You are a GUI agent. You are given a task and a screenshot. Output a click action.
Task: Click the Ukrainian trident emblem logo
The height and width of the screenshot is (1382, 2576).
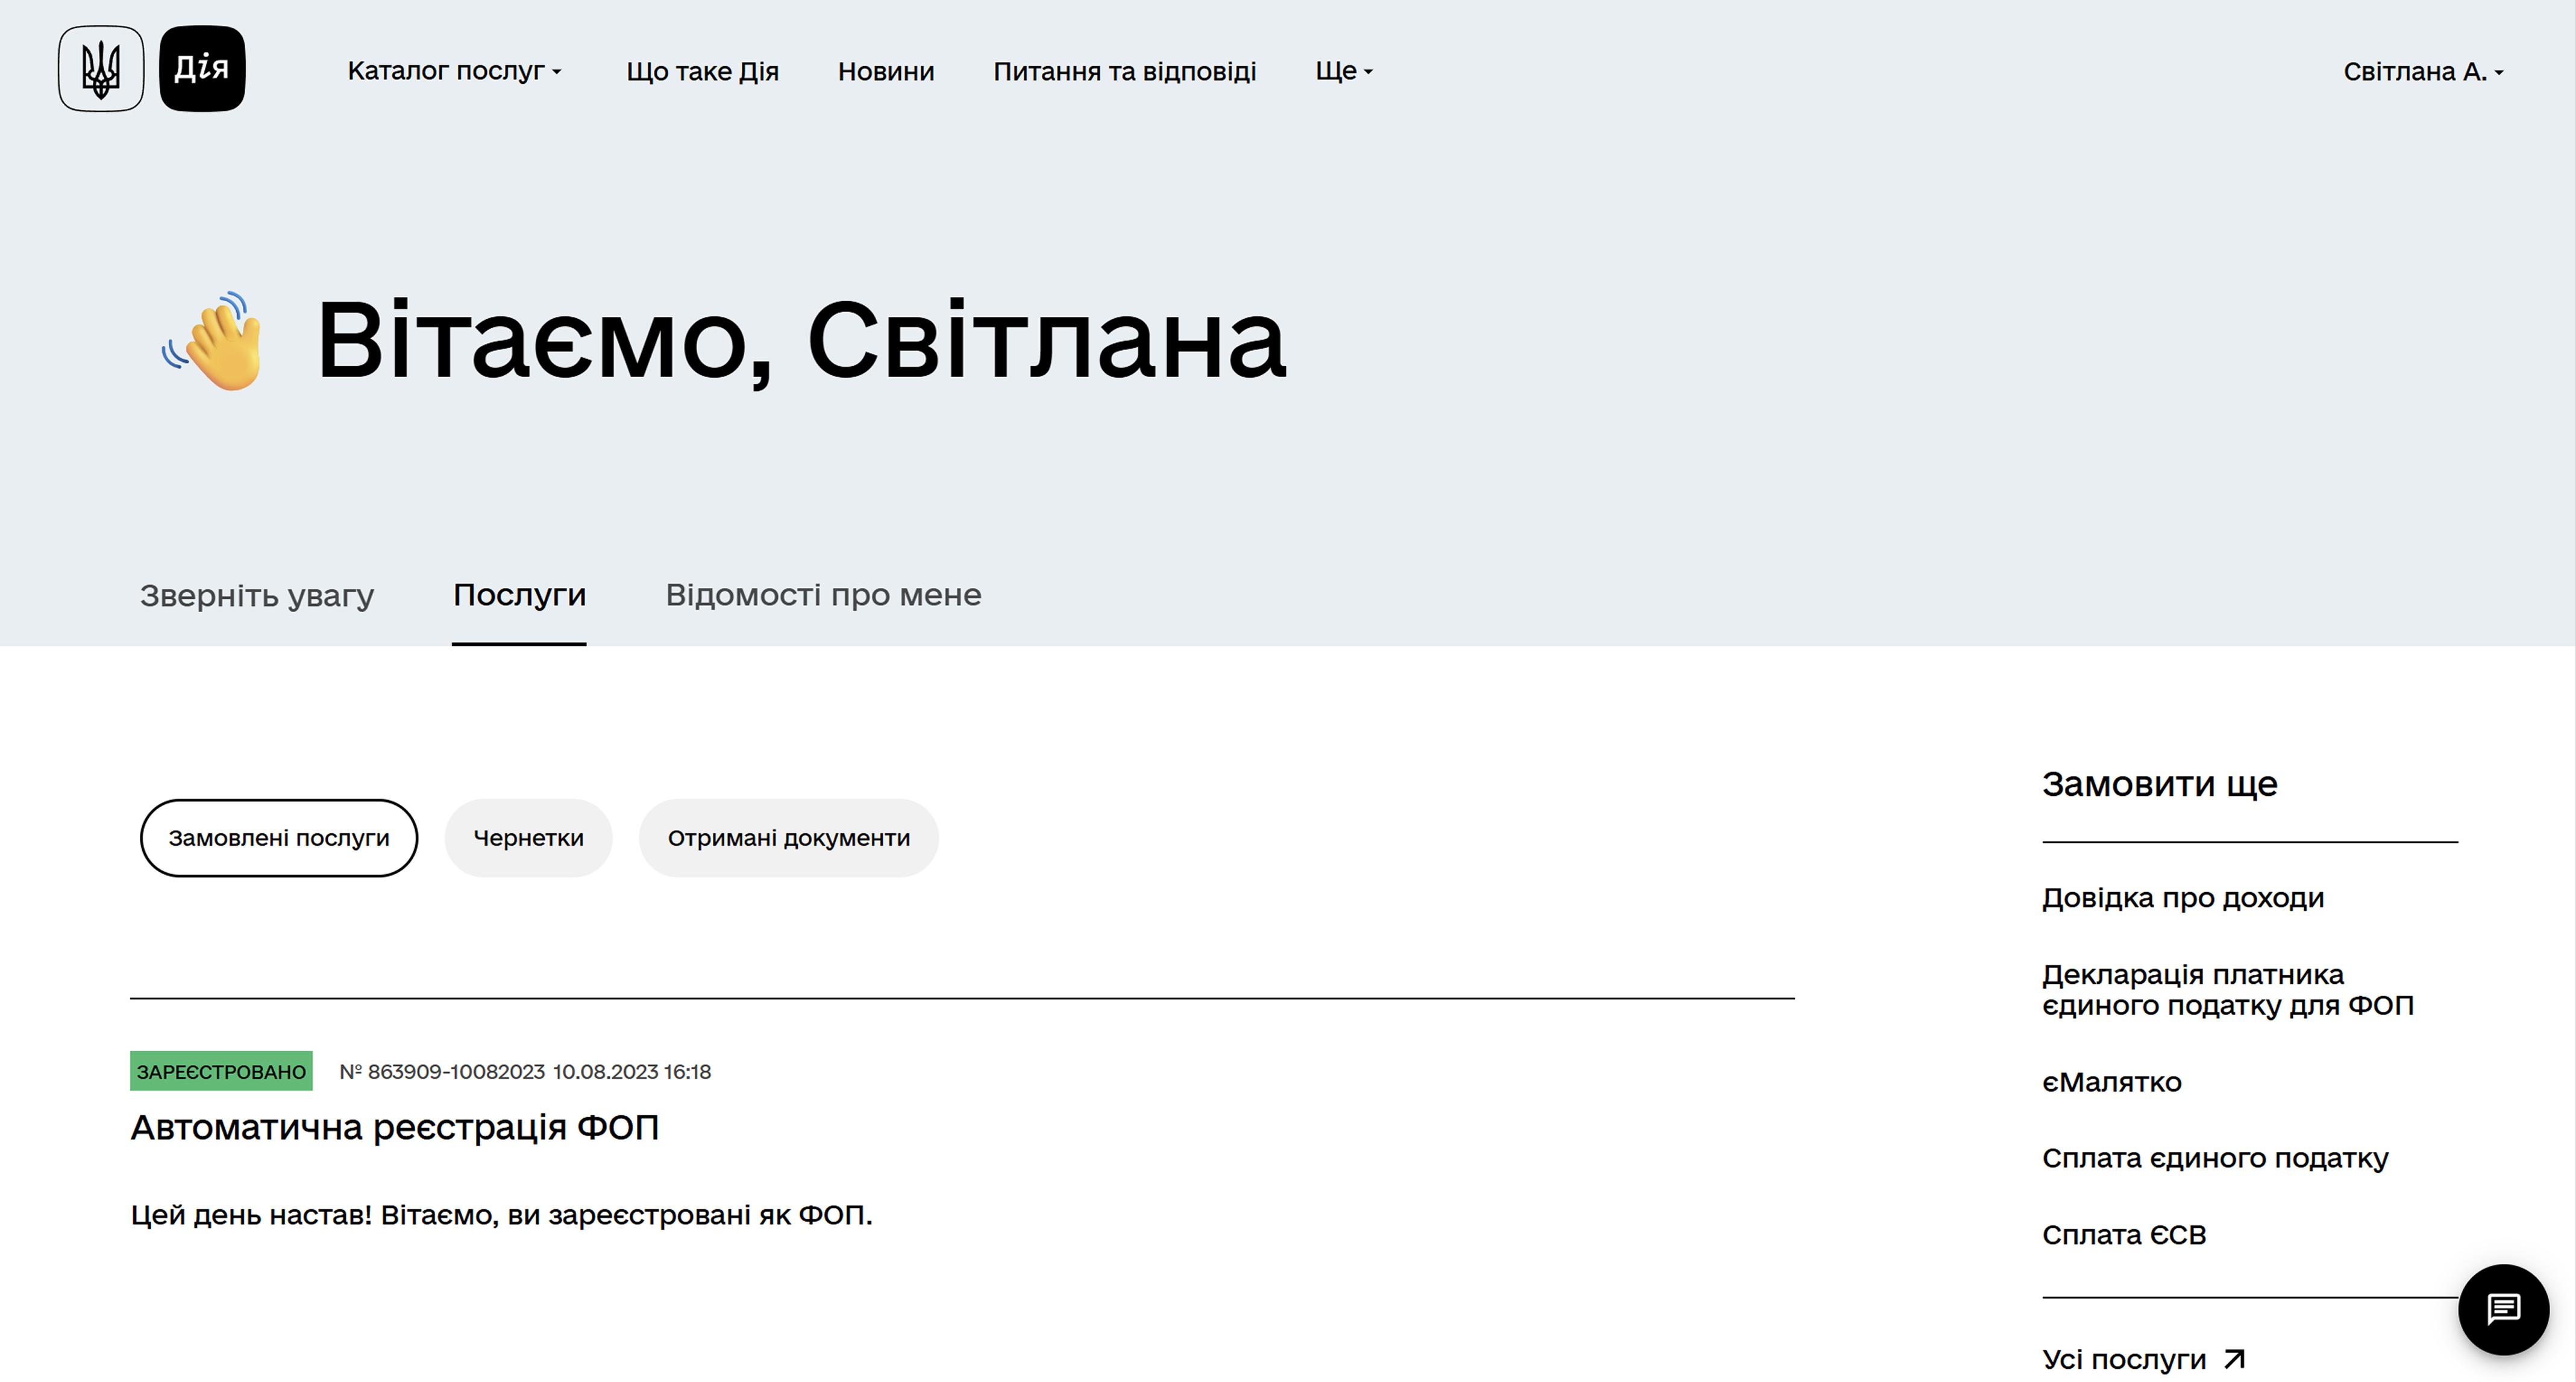(101, 69)
